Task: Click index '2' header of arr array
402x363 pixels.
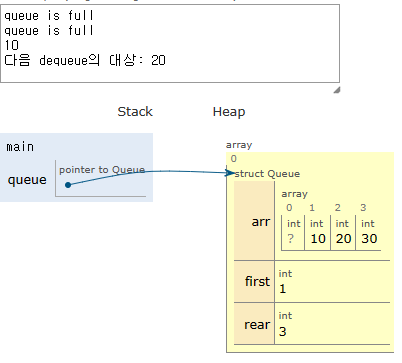Action: pyautogui.click(x=338, y=208)
